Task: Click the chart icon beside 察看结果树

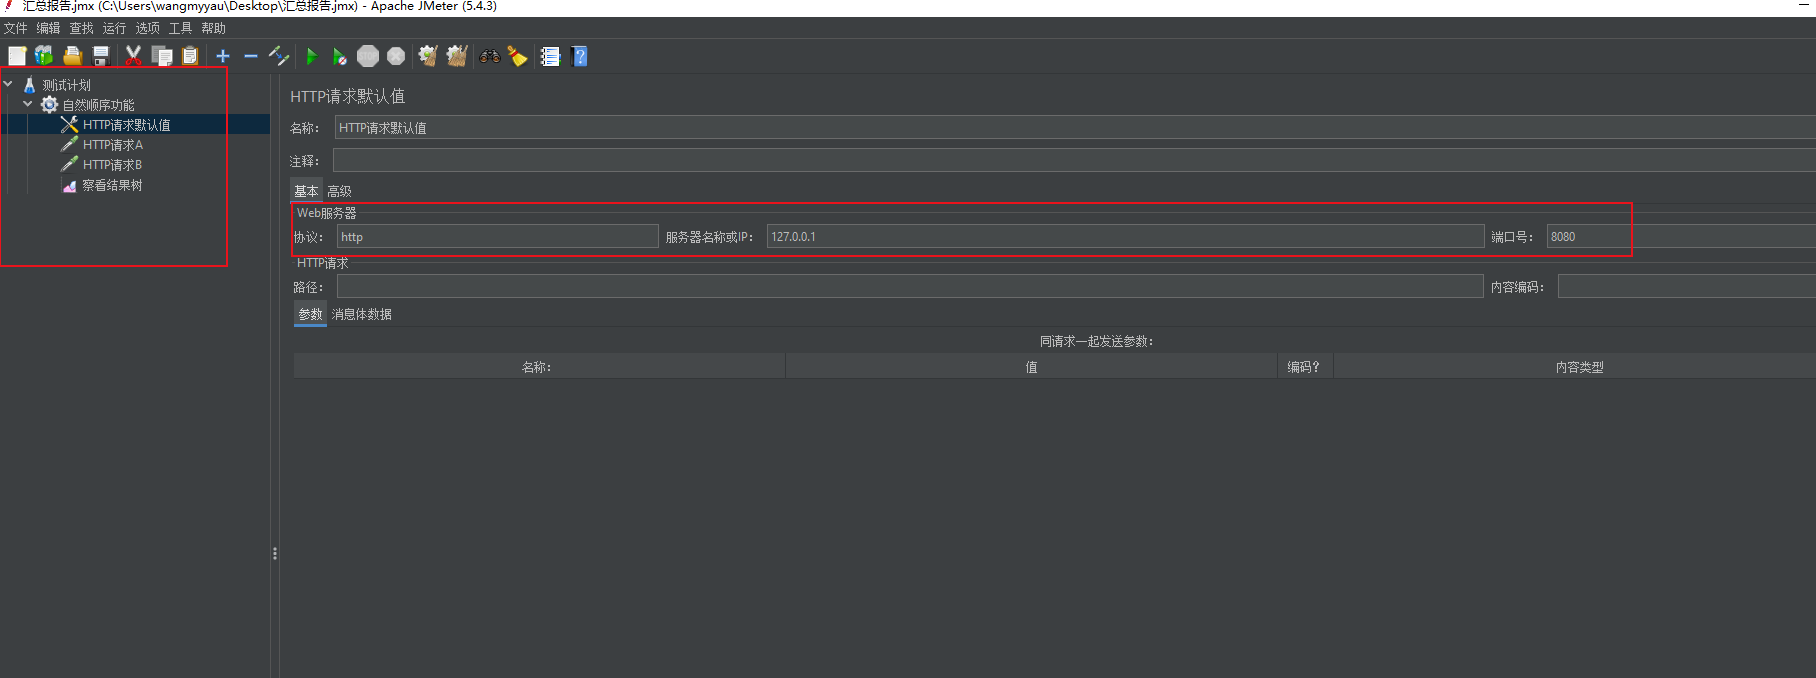Action: pyautogui.click(x=69, y=185)
